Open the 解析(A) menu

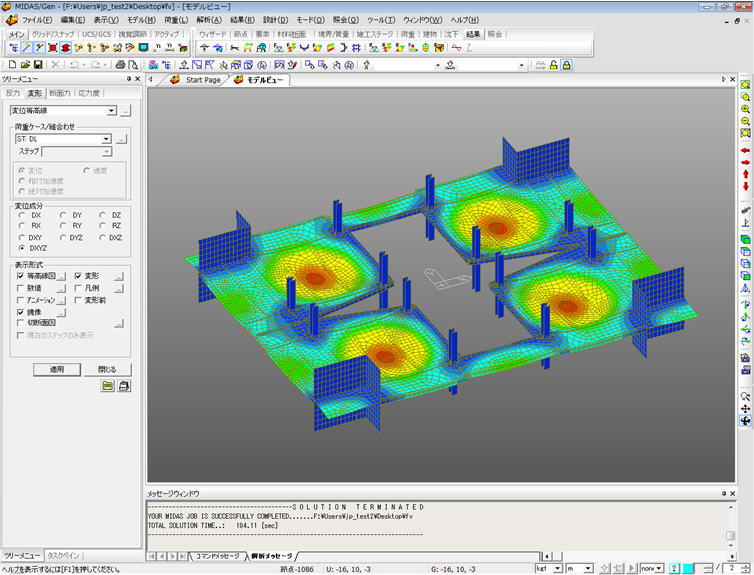209,20
